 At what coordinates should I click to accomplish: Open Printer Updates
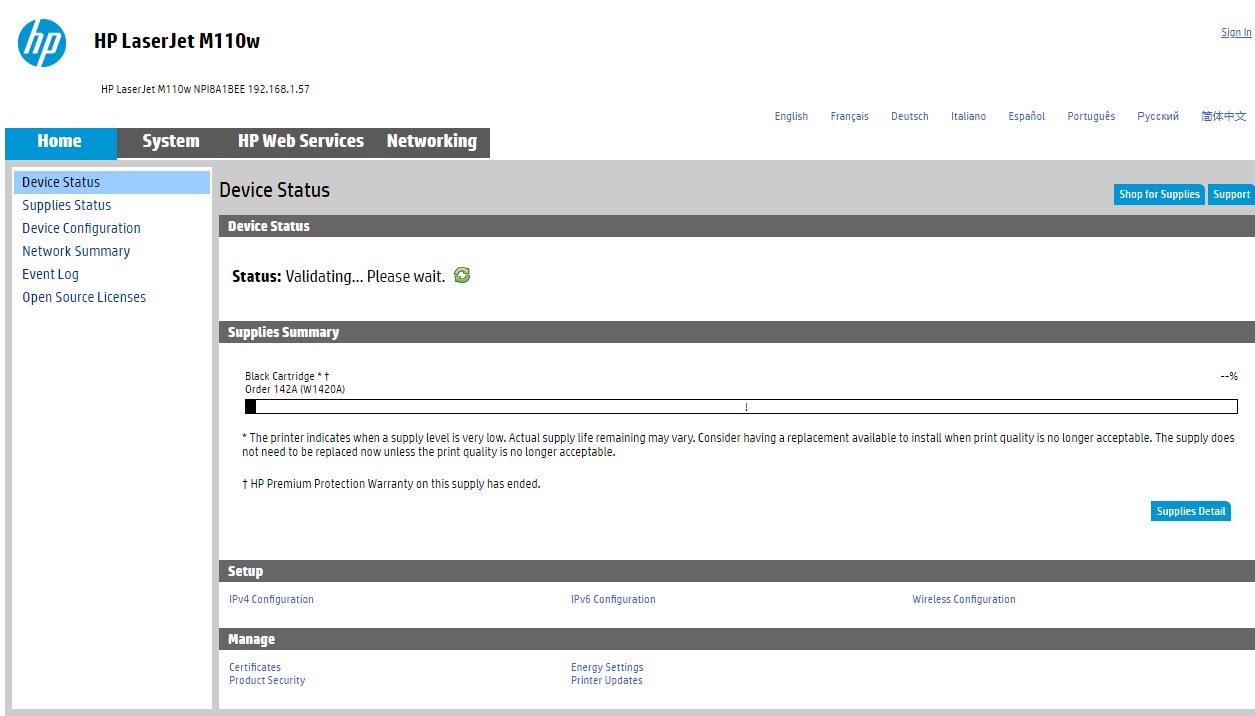(x=607, y=681)
